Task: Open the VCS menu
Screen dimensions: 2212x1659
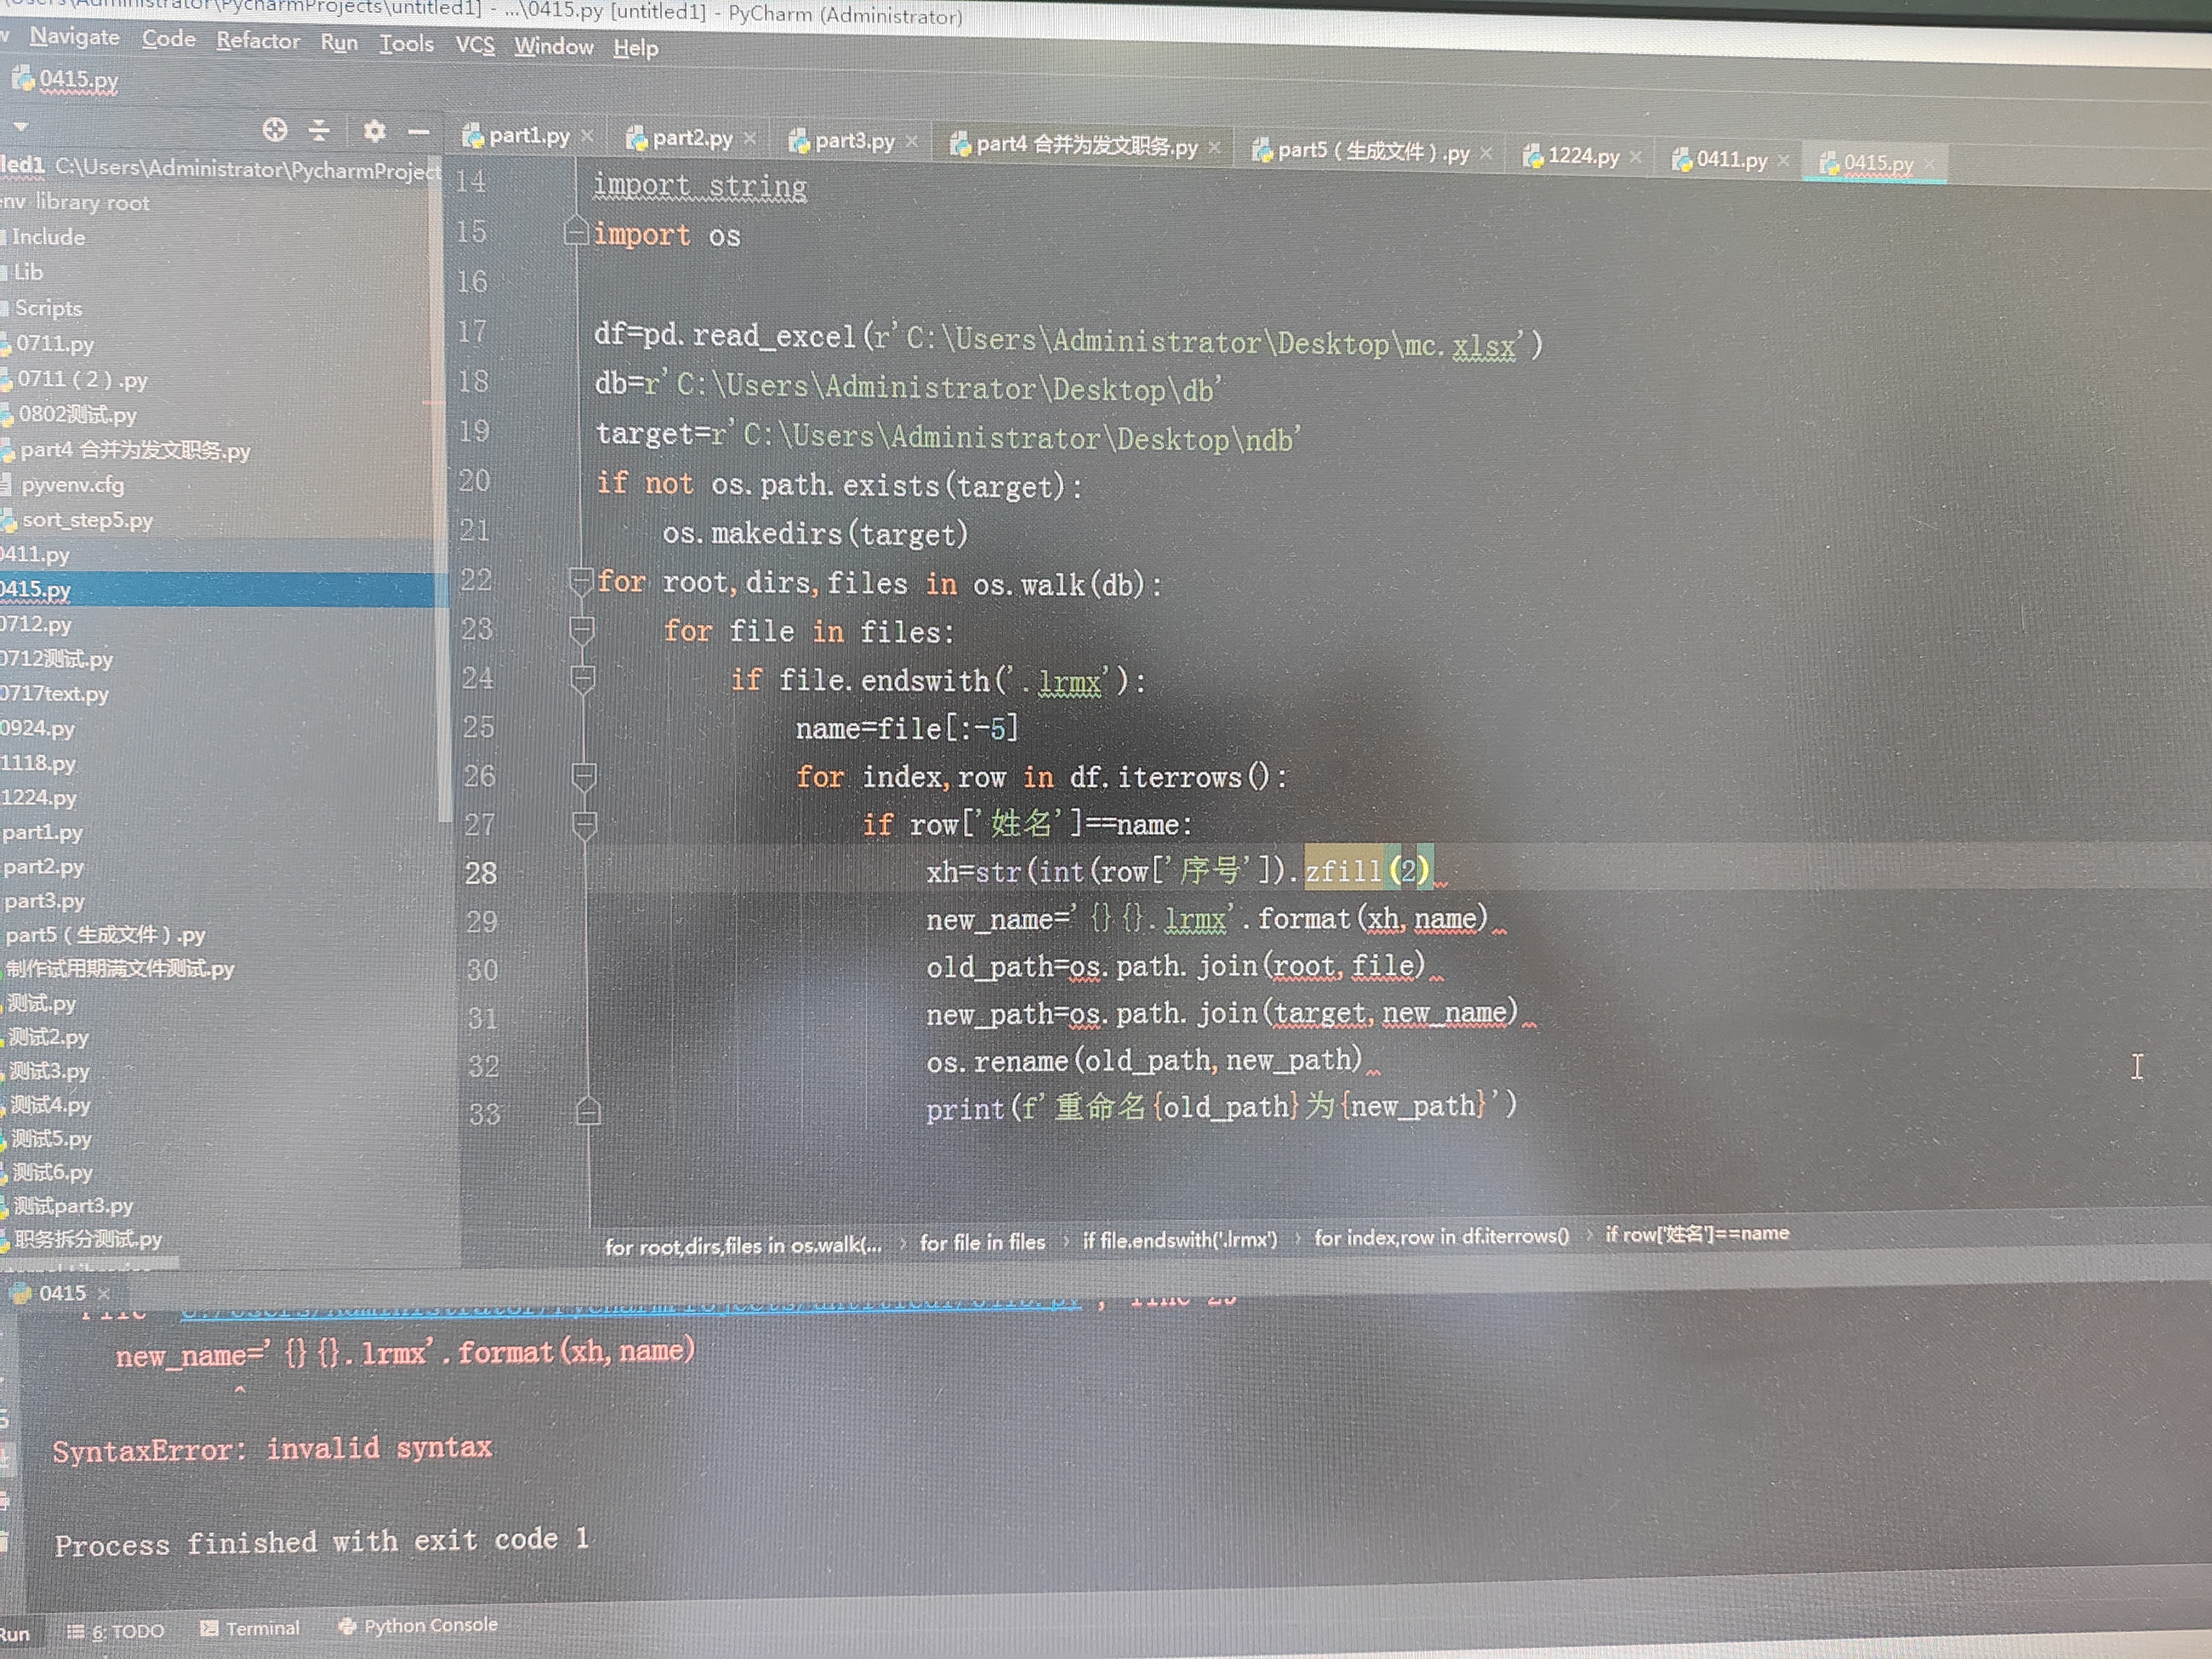Action: [475, 45]
